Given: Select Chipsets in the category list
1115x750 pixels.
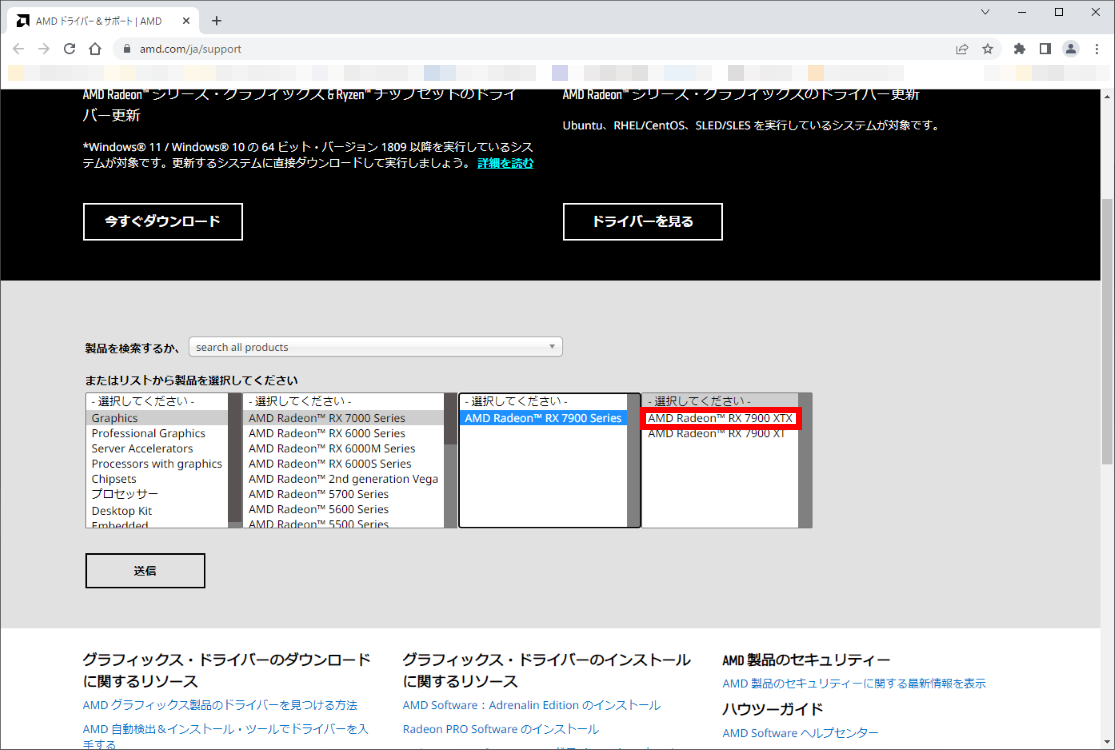Looking at the screenshot, I should tap(156, 479).
